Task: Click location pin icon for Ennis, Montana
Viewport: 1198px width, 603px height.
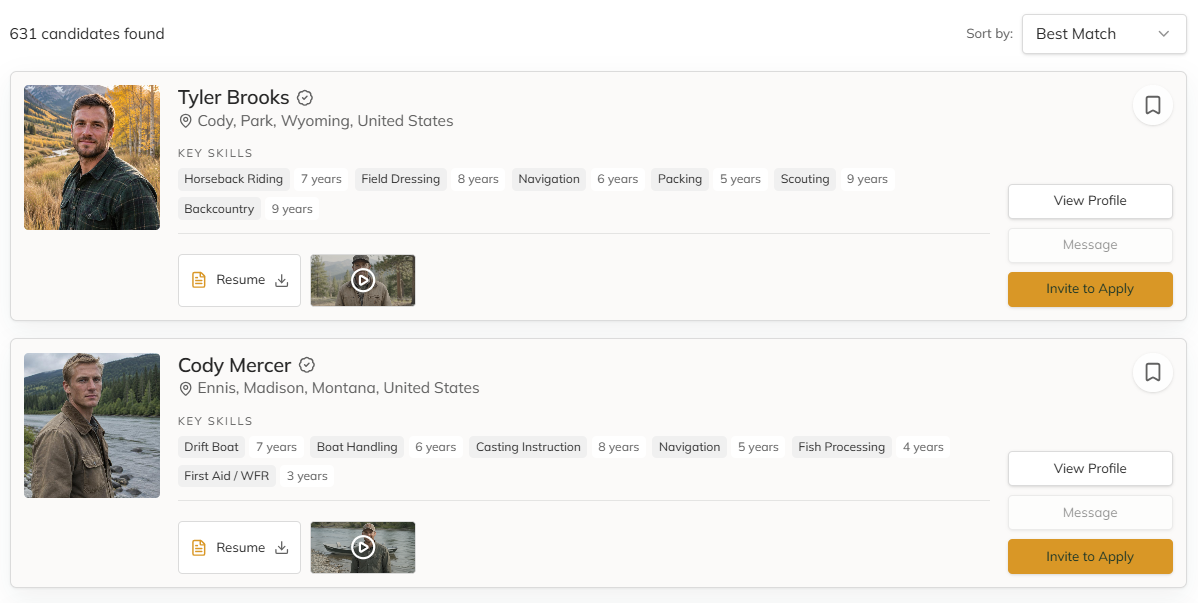Action: [x=185, y=388]
